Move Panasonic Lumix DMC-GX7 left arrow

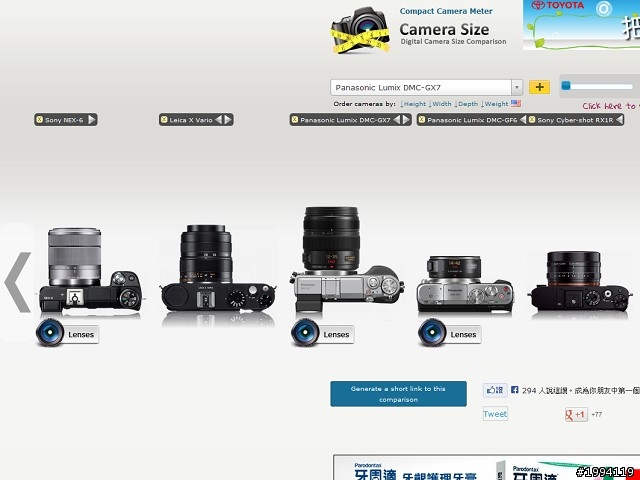coord(397,120)
